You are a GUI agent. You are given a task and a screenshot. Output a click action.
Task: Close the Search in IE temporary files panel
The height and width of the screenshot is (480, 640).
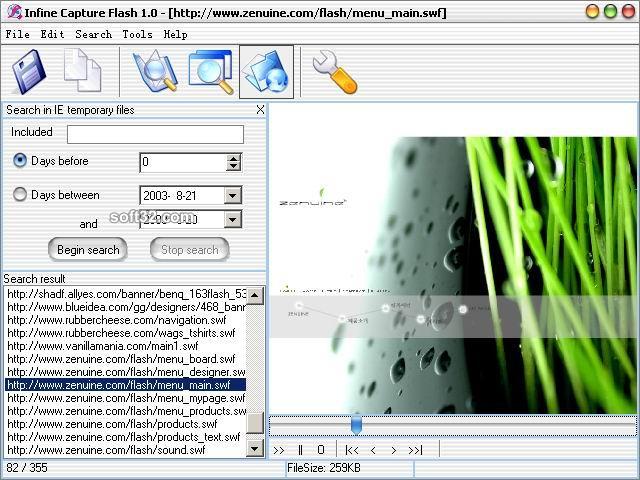click(260, 109)
